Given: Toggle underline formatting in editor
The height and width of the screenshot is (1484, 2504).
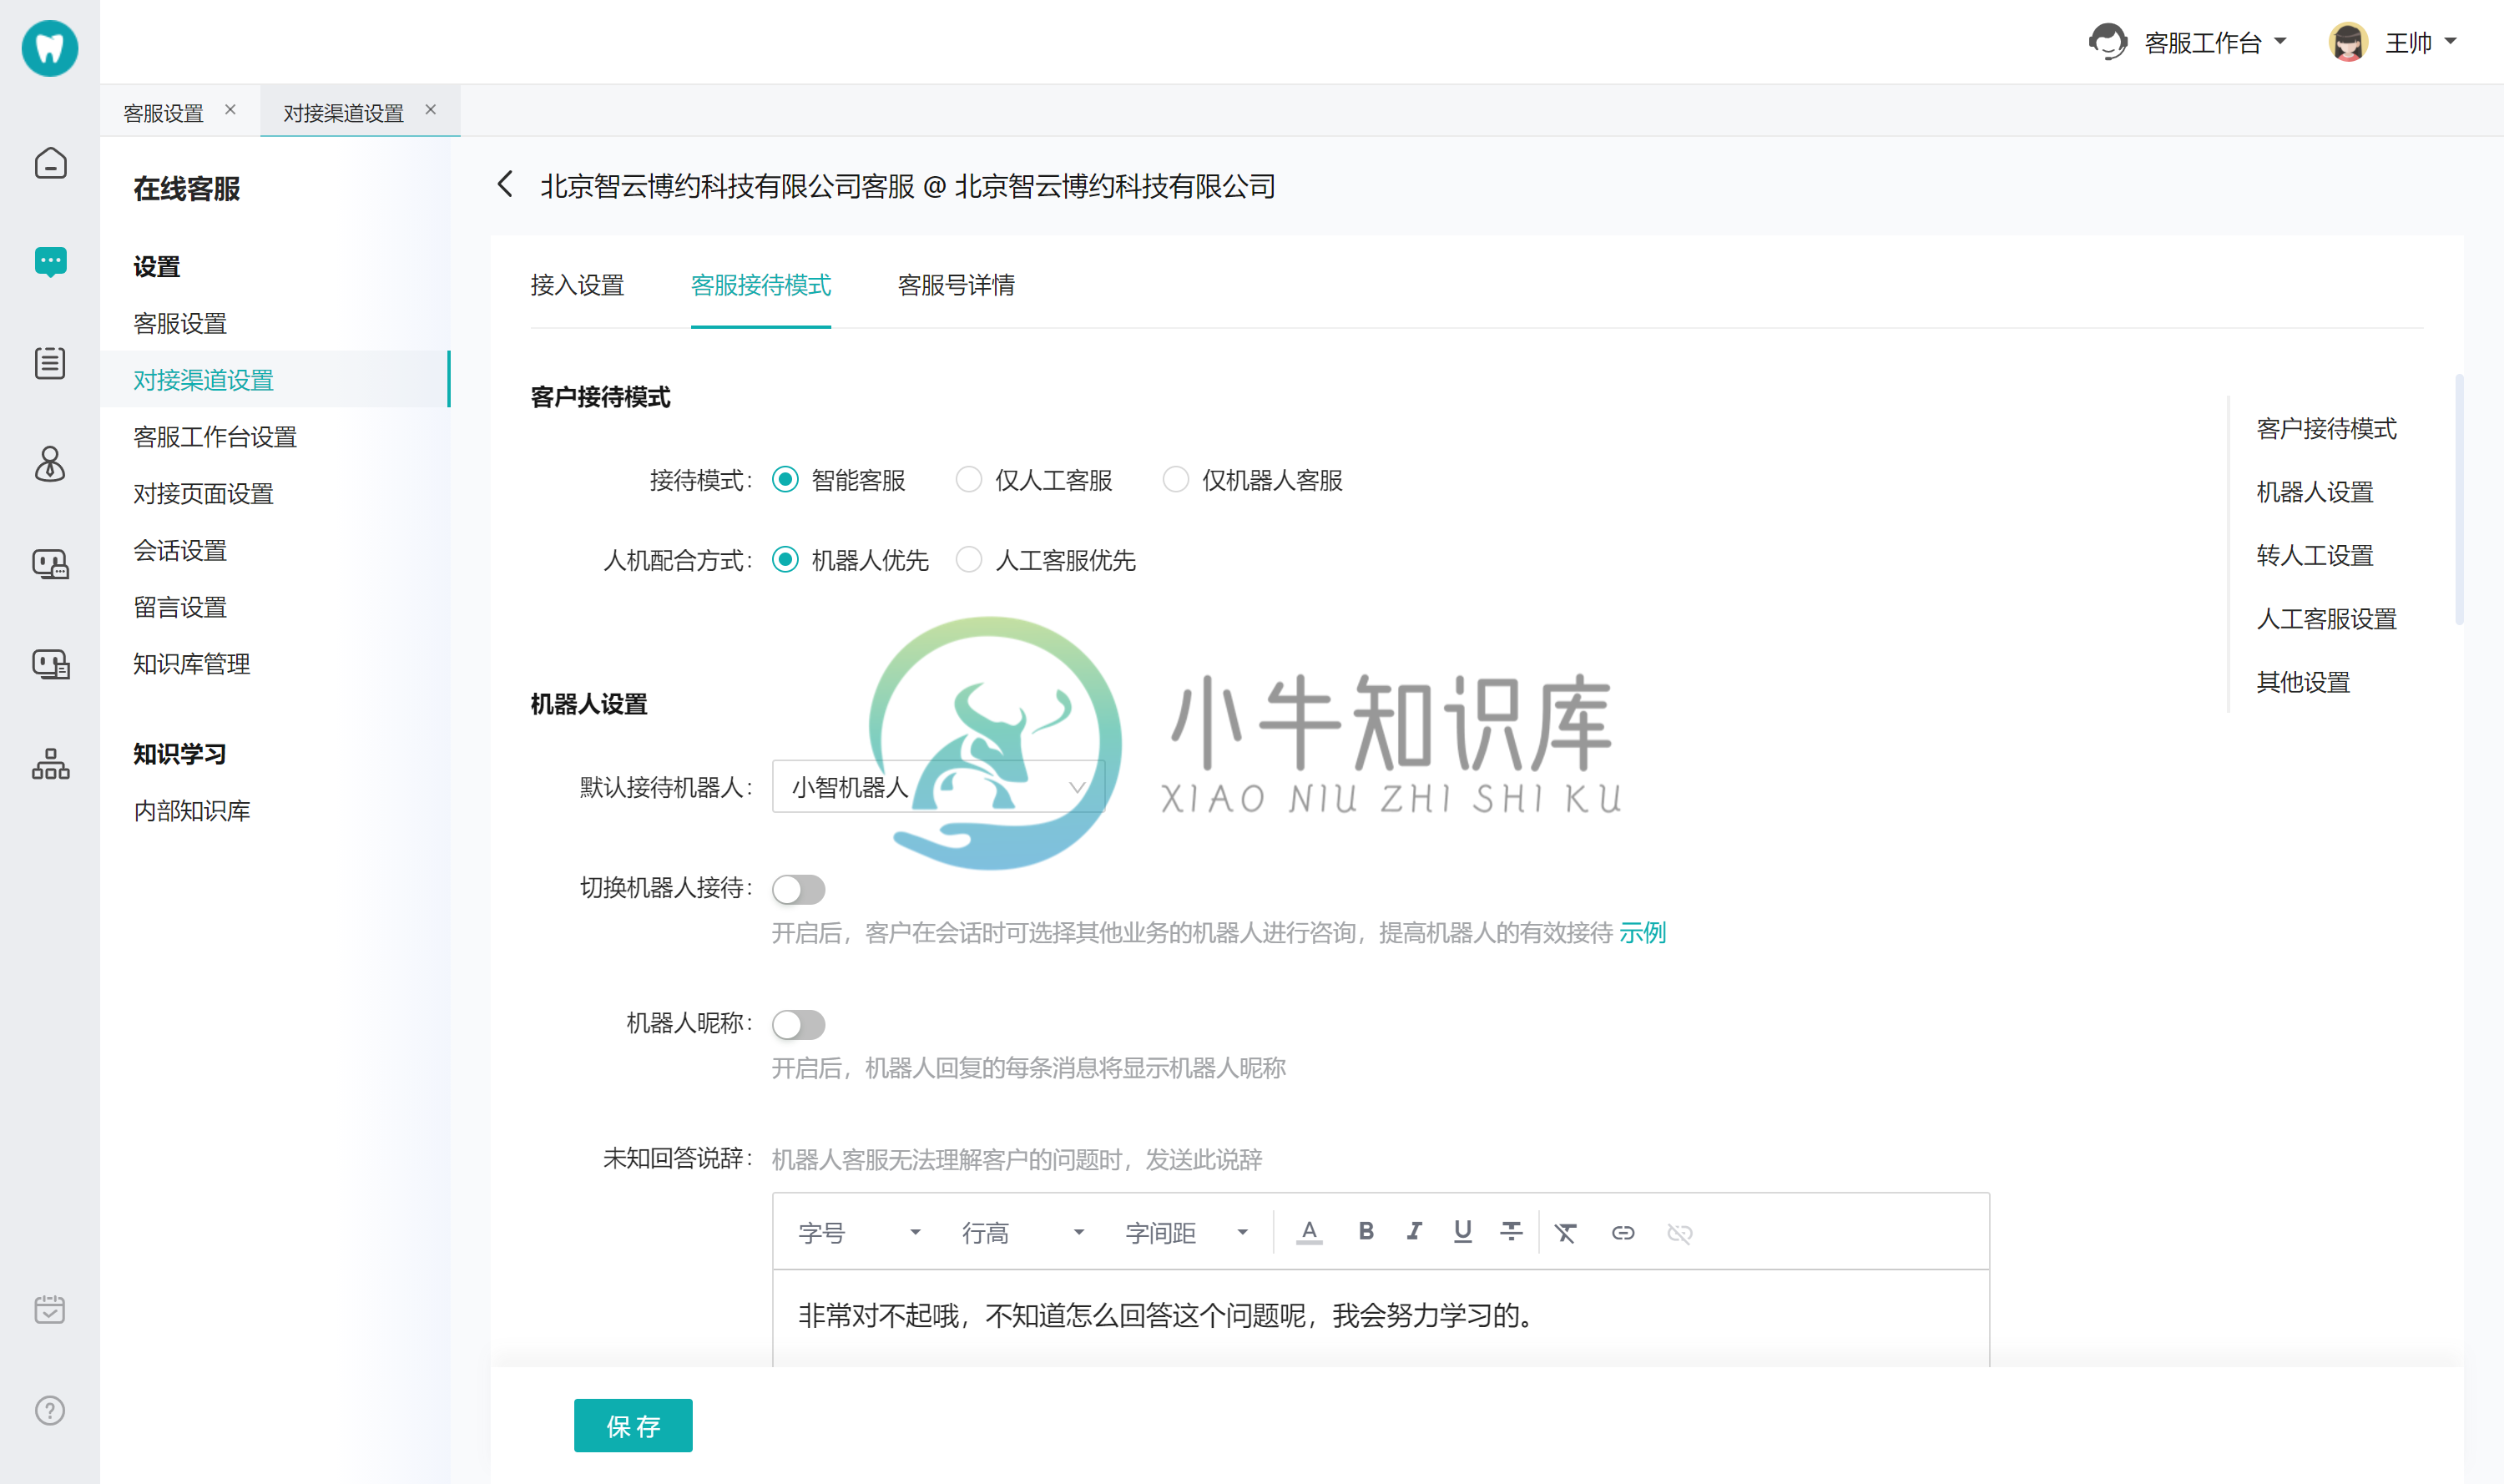Looking at the screenshot, I should 1462,1232.
